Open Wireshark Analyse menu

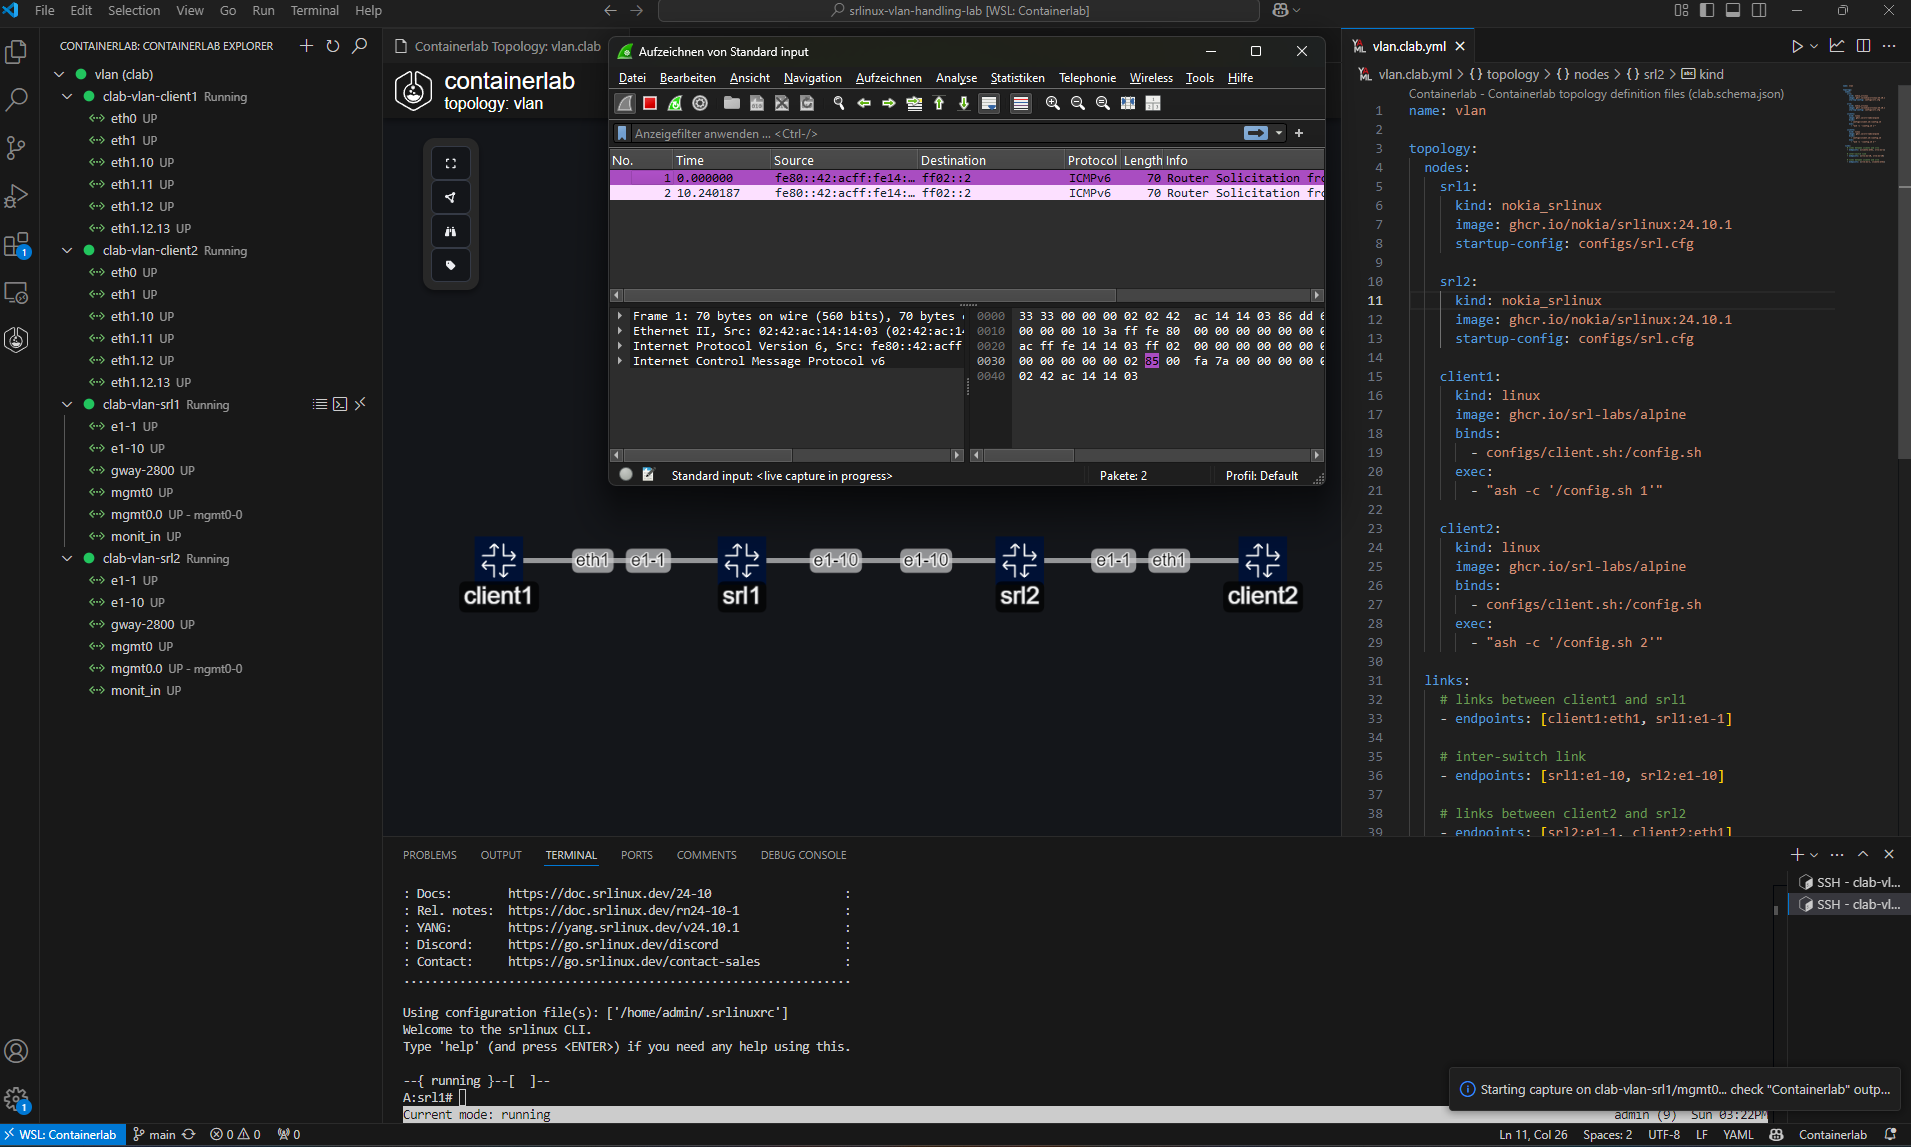[x=956, y=78]
